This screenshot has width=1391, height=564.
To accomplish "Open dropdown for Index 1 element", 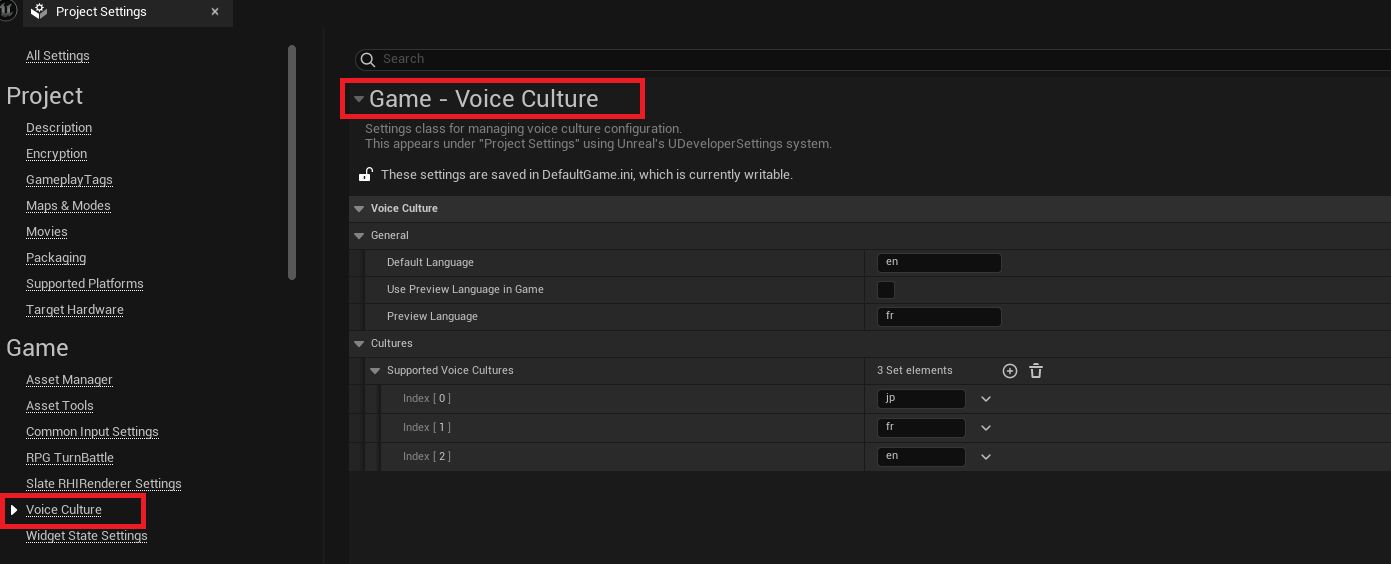I will (986, 428).
